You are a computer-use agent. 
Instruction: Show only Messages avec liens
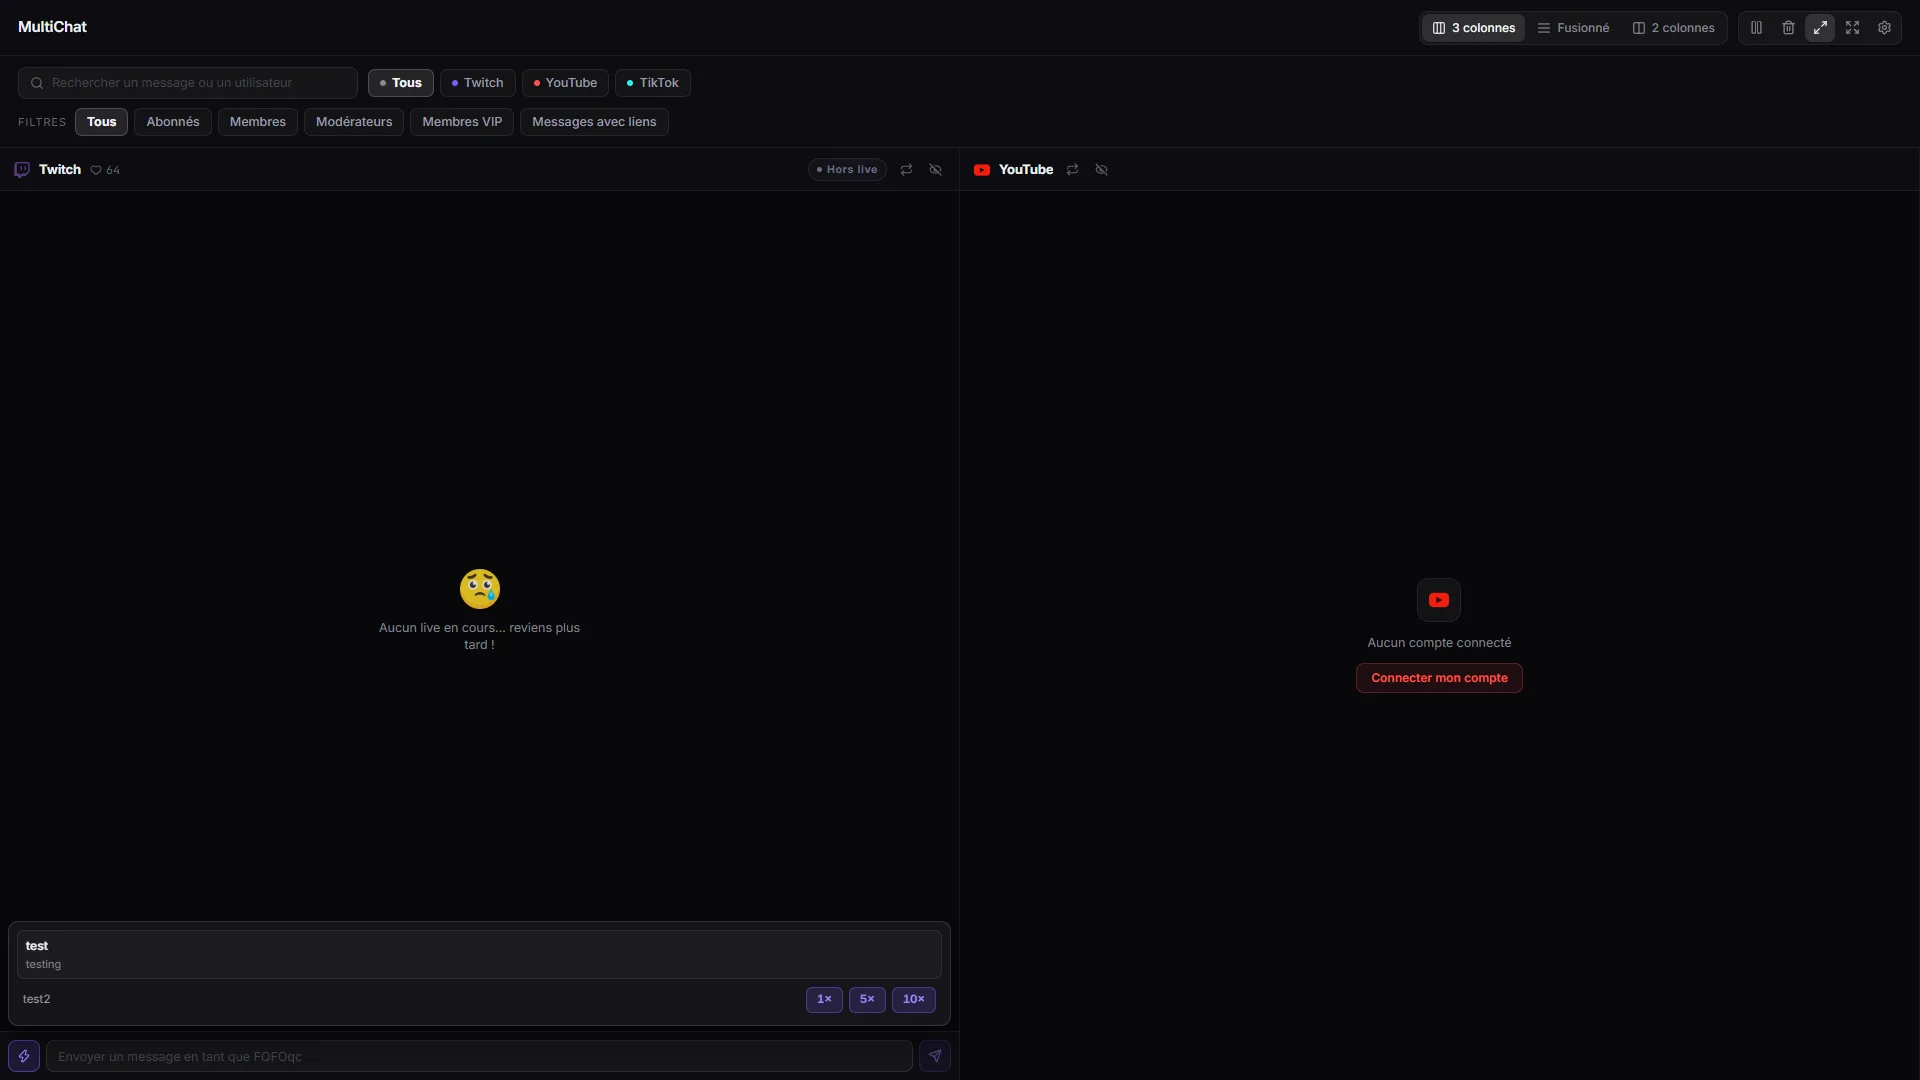(594, 122)
